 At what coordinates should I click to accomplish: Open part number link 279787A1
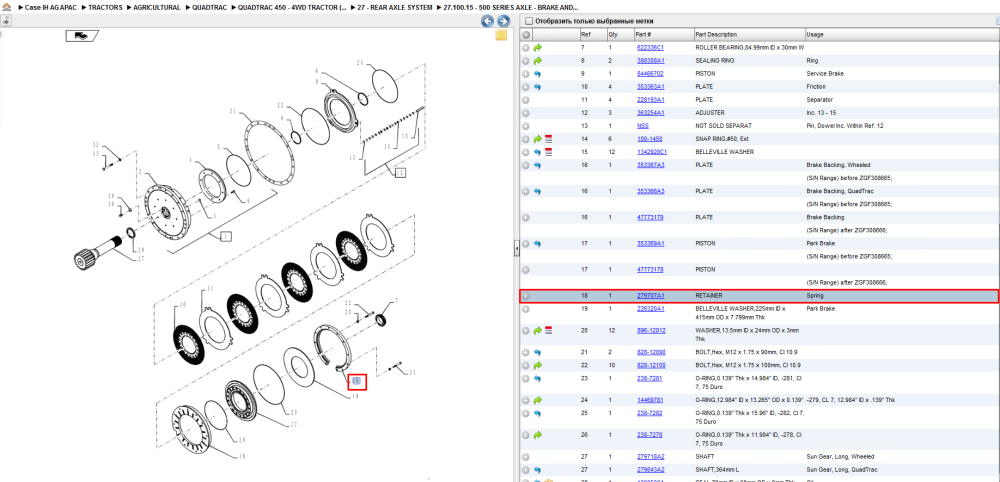(x=650, y=296)
